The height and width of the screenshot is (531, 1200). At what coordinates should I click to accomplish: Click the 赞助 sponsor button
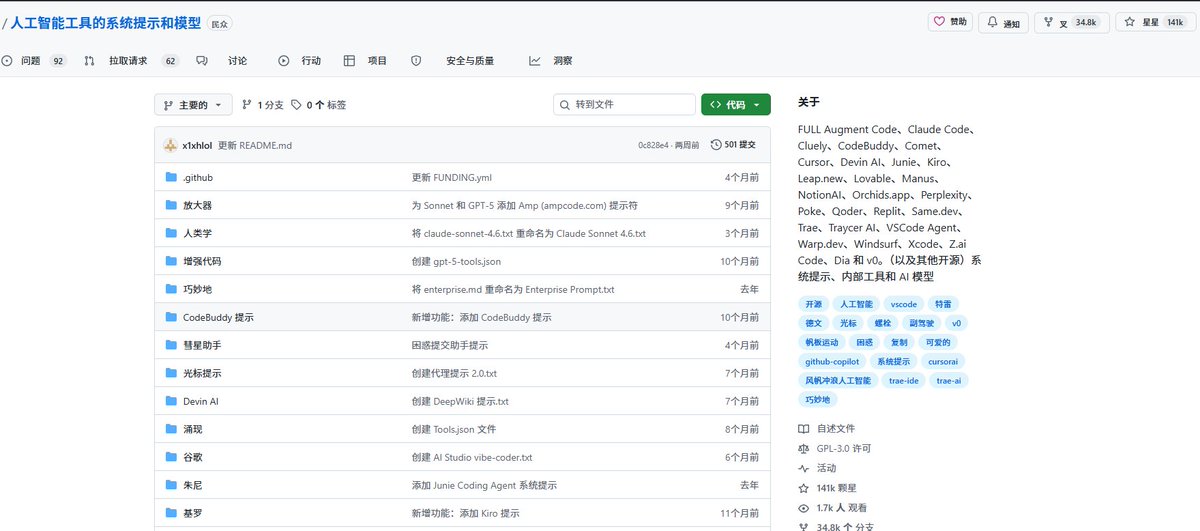(949, 22)
